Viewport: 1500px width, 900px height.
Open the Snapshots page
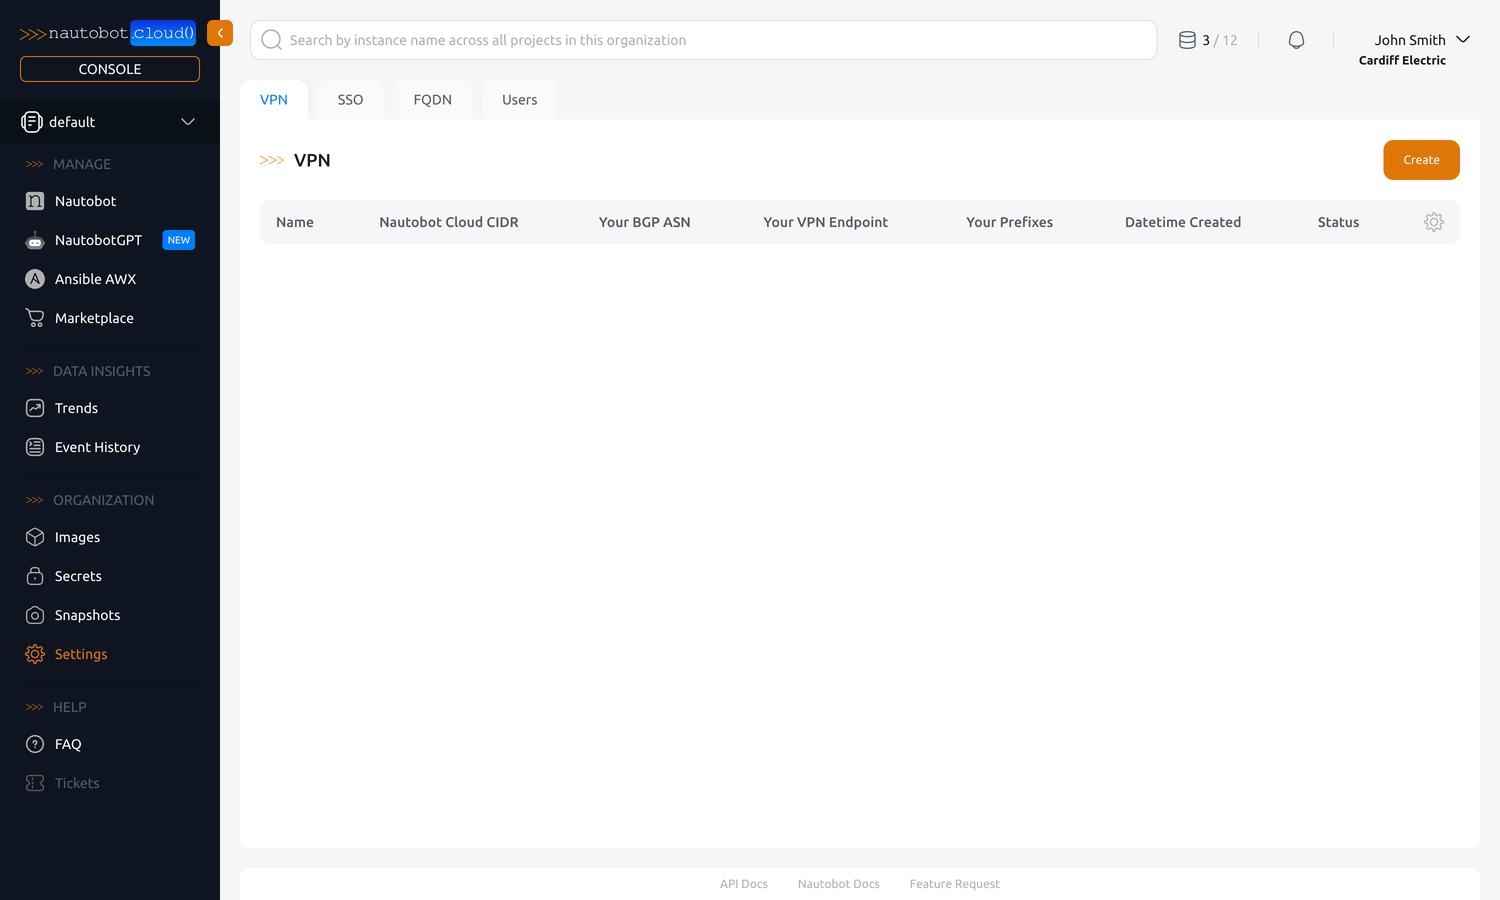coord(87,615)
